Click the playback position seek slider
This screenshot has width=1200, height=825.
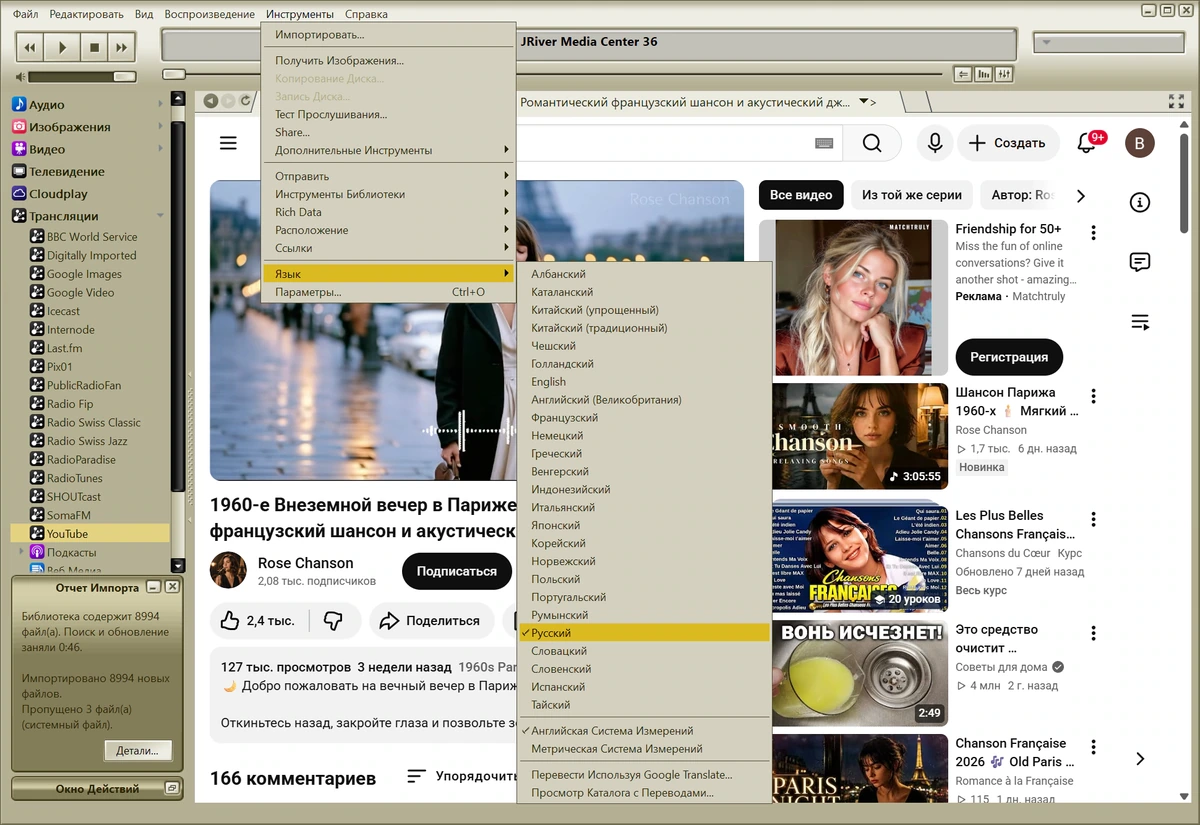click(x=552, y=74)
